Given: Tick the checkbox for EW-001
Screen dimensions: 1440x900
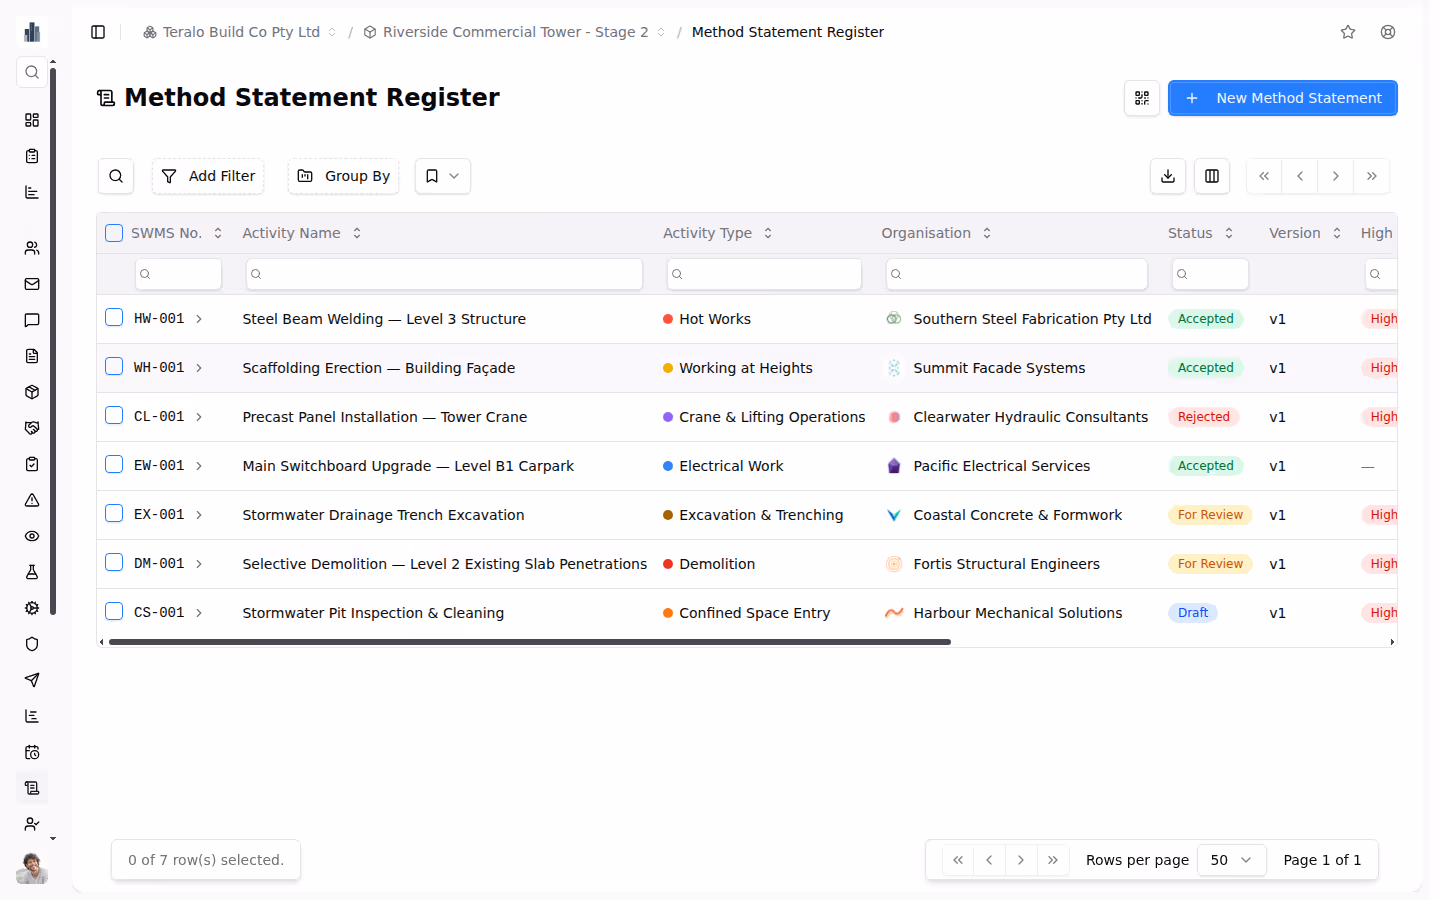Looking at the screenshot, I should [x=114, y=465].
